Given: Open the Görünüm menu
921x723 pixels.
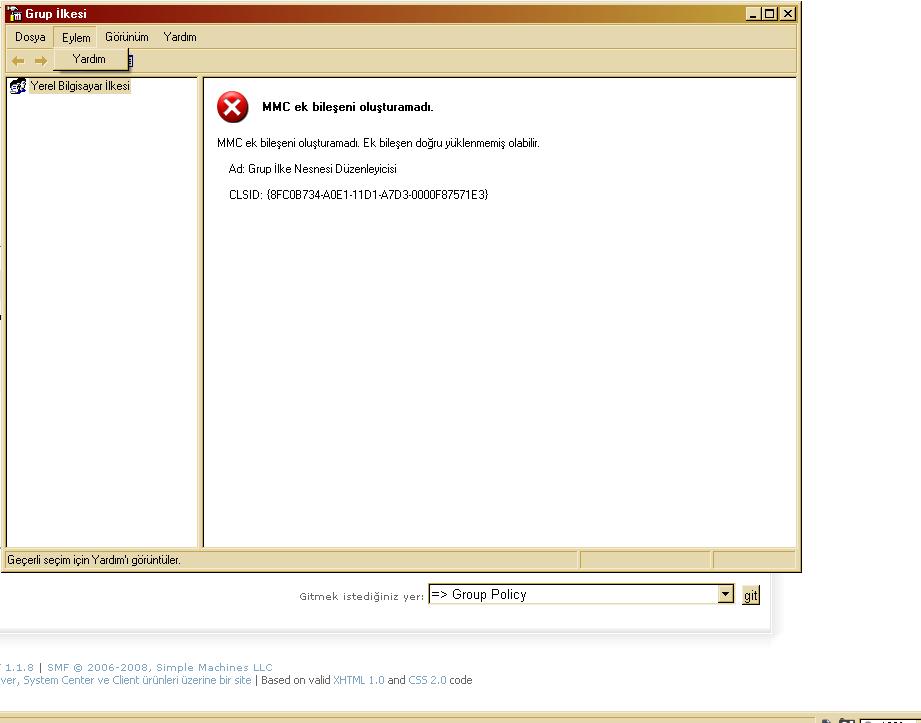Looking at the screenshot, I should [126, 37].
